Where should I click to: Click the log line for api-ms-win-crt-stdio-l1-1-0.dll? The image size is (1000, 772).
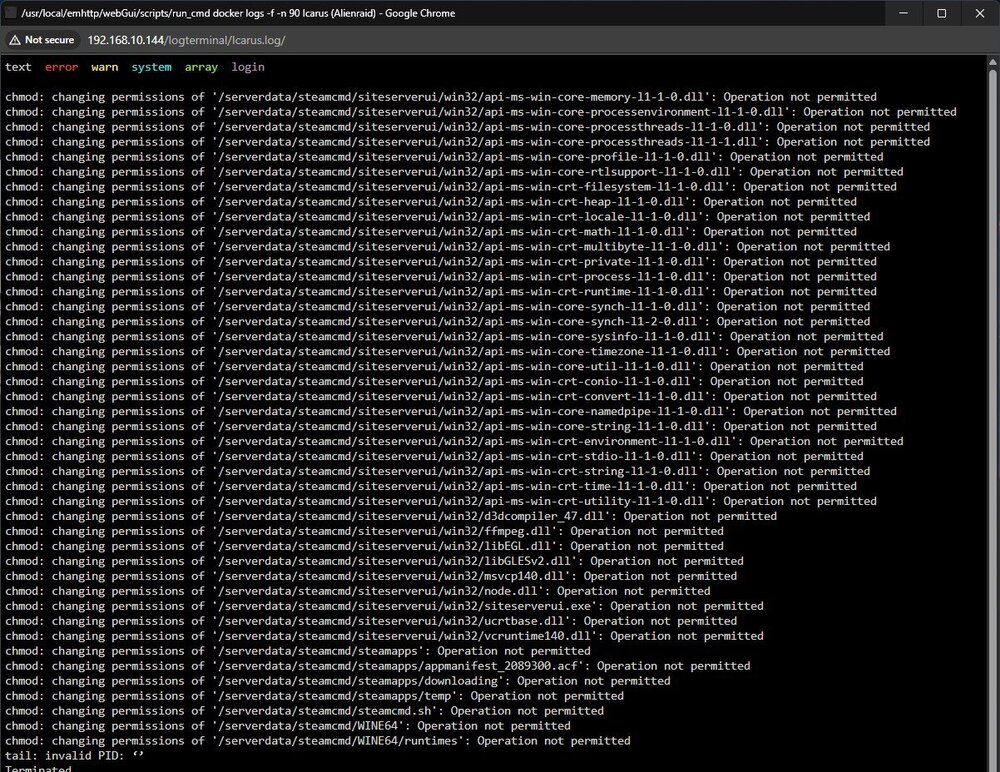point(434,456)
